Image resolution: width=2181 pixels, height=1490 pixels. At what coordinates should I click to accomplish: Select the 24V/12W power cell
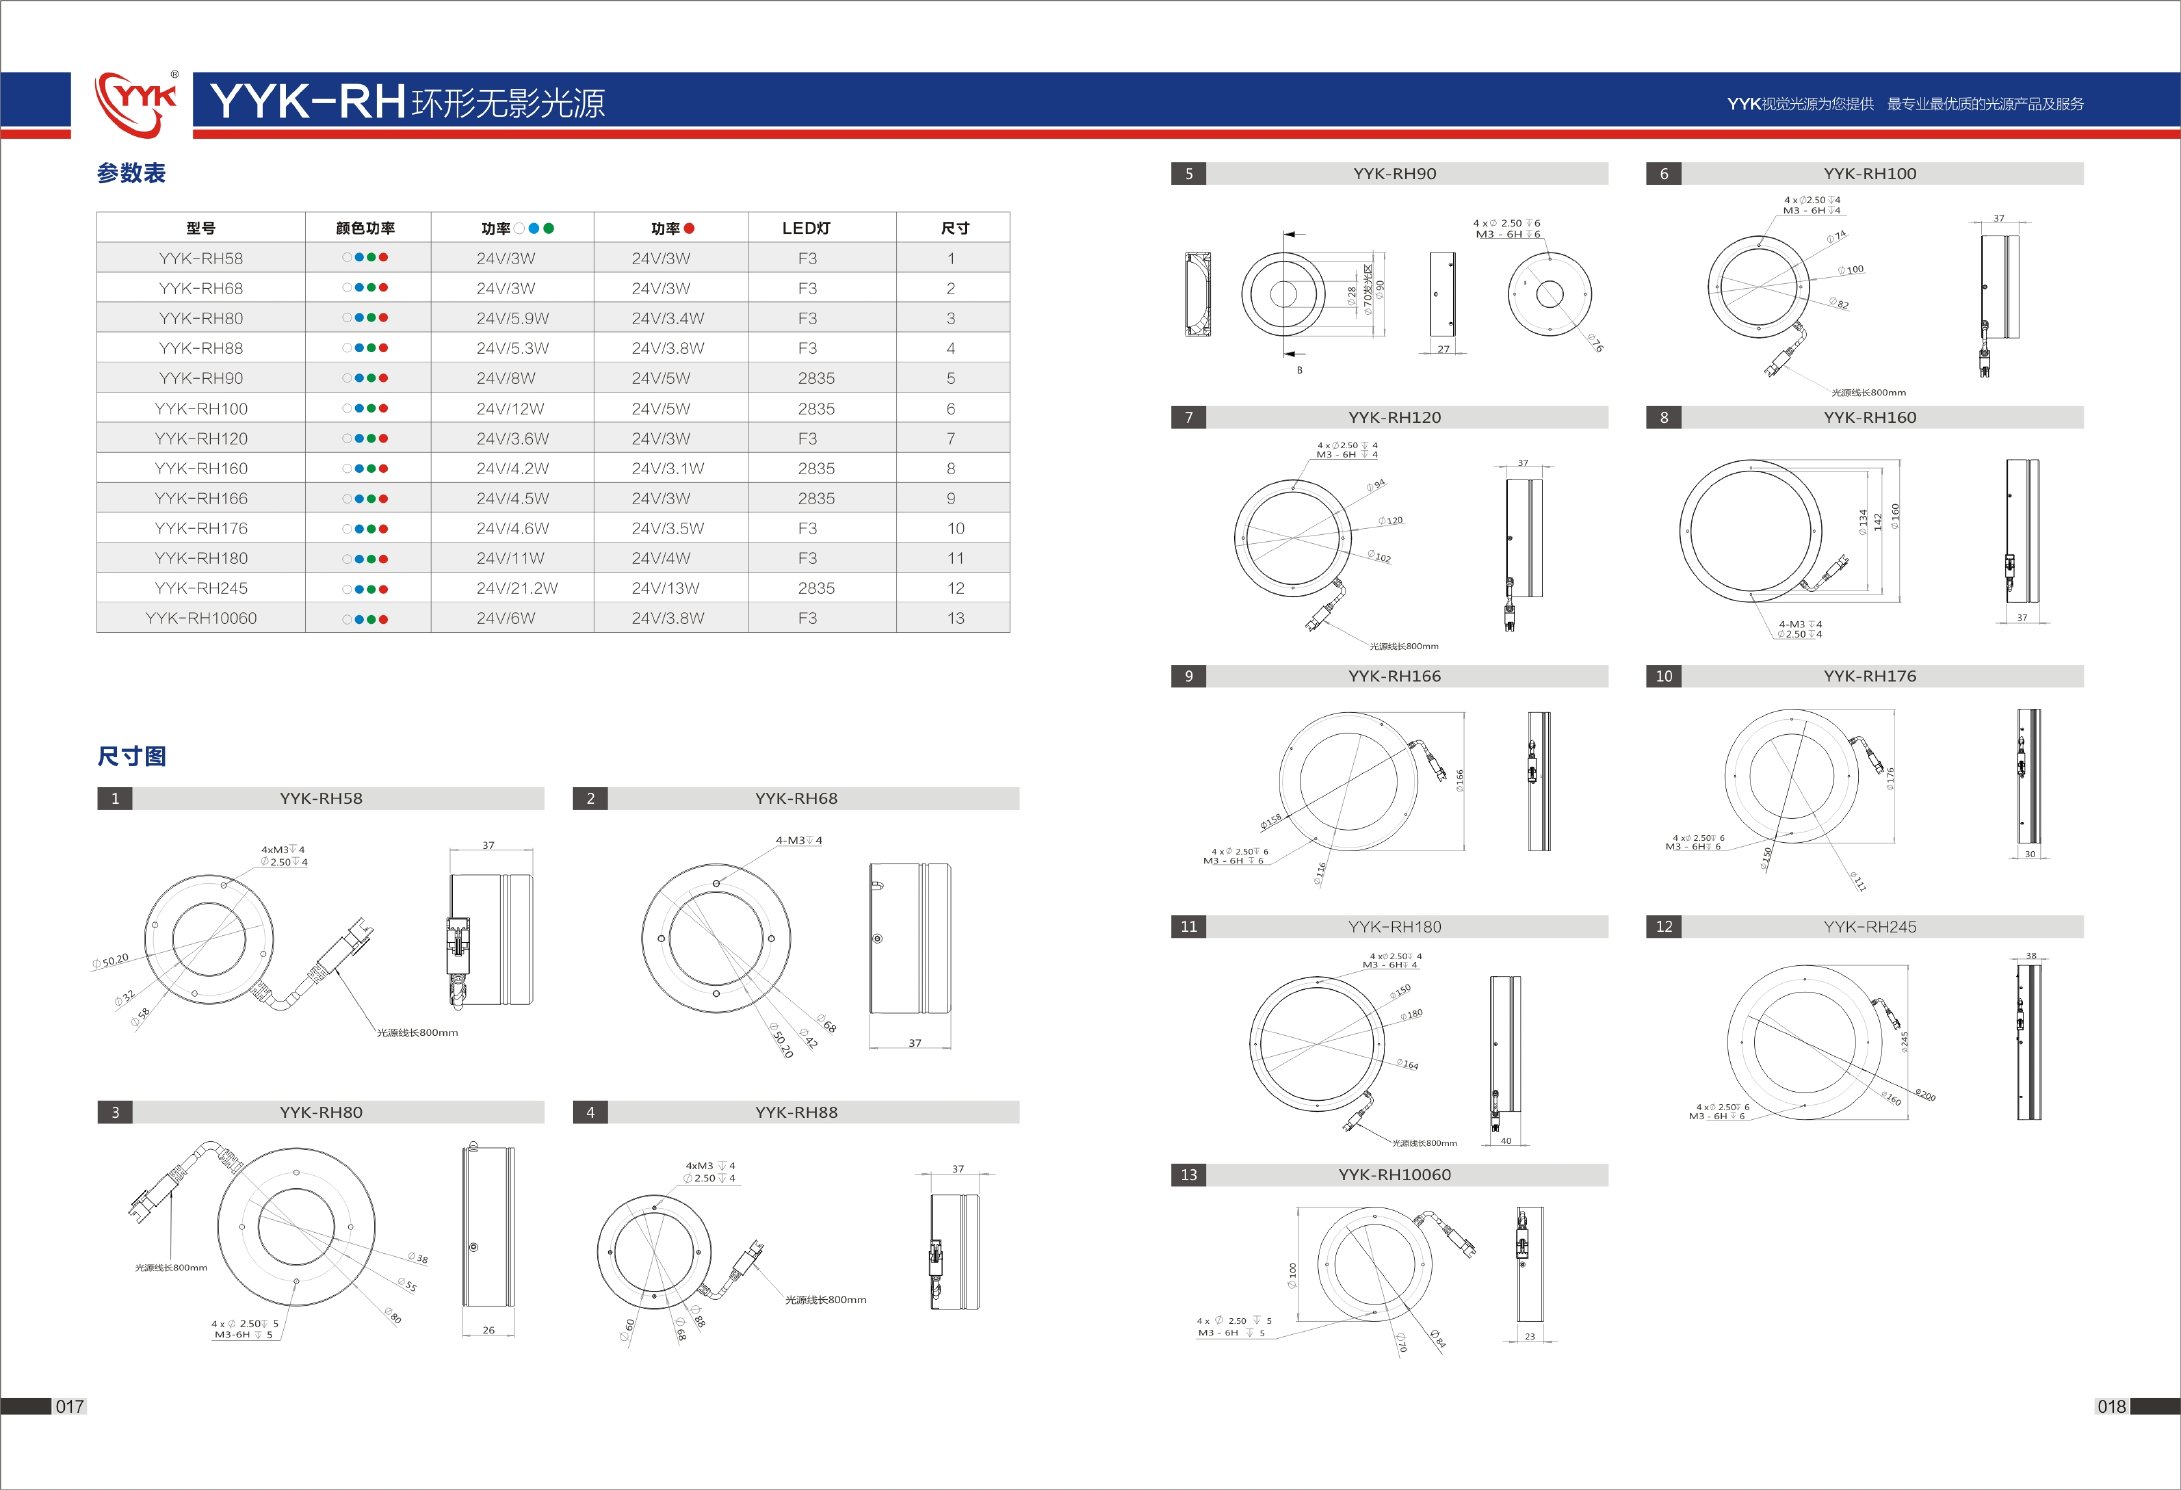(x=512, y=408)
